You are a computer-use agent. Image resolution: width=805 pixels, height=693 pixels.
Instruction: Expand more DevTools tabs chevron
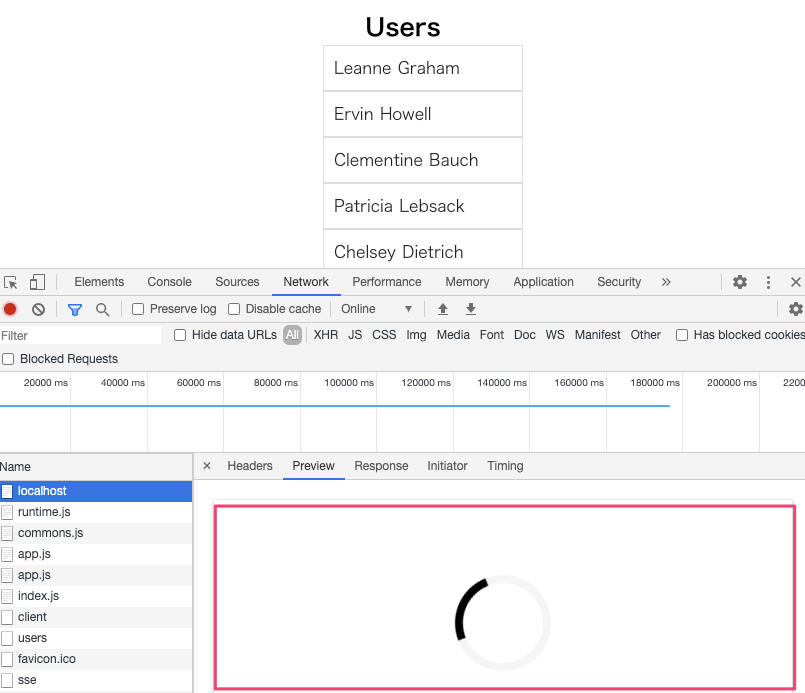coord(666,282)
